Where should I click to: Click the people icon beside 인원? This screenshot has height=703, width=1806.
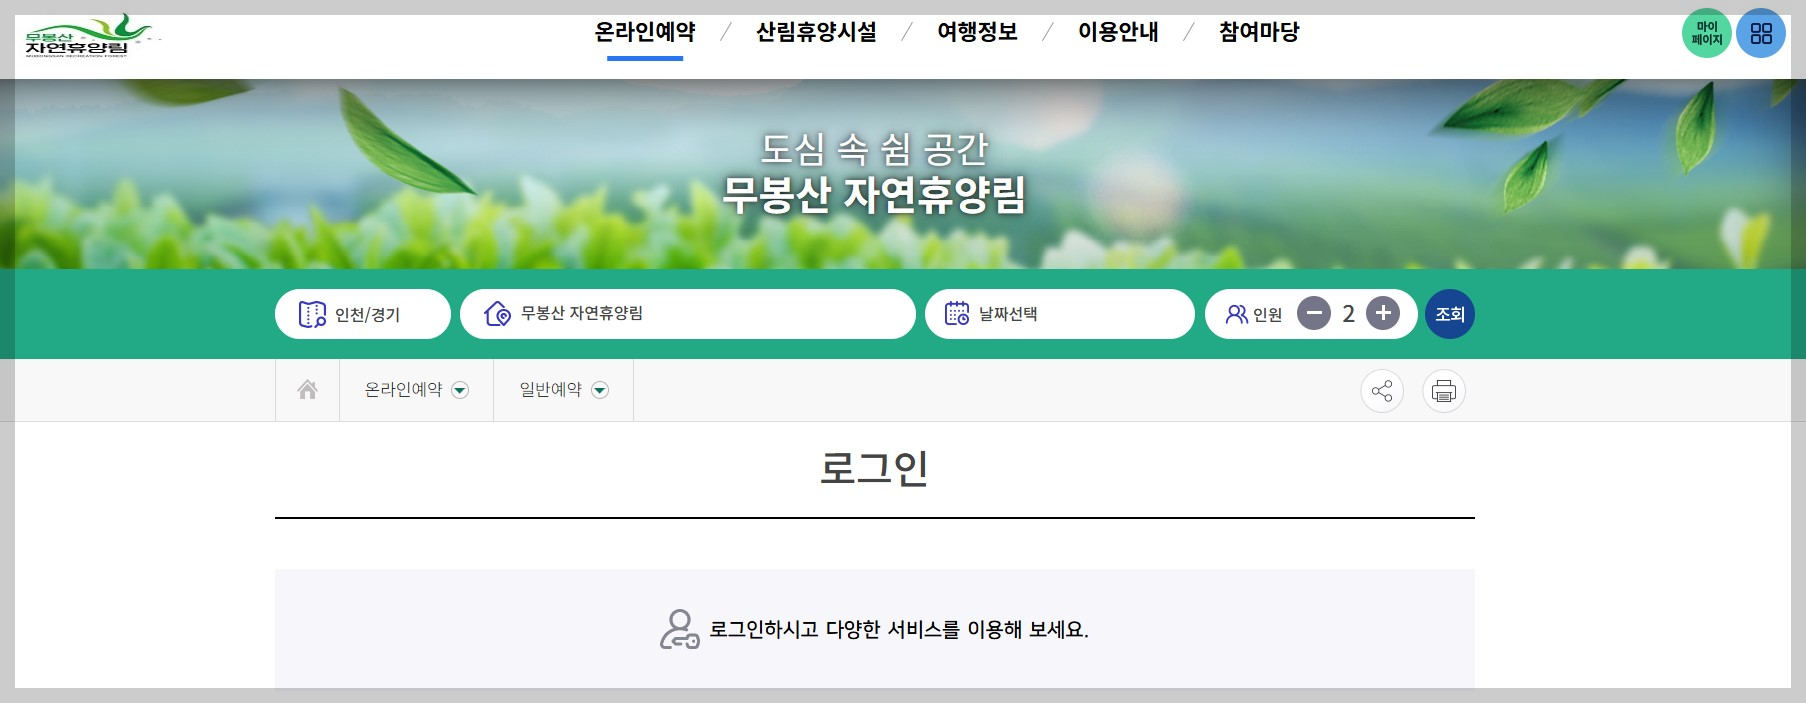coord(1237,314)
